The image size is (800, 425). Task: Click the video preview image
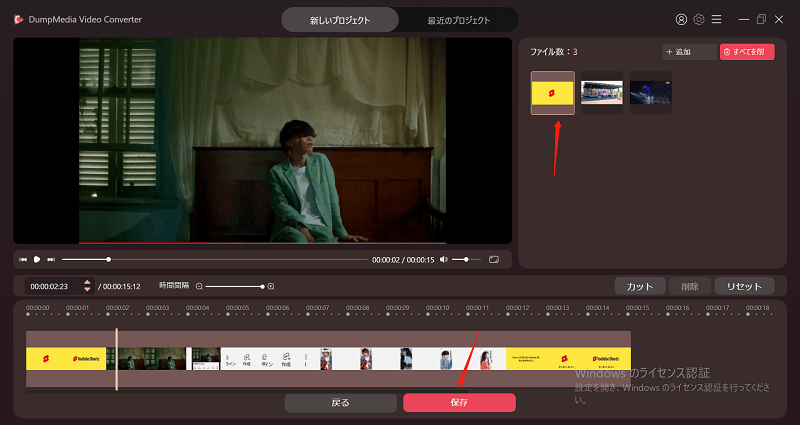click(262, 140)
